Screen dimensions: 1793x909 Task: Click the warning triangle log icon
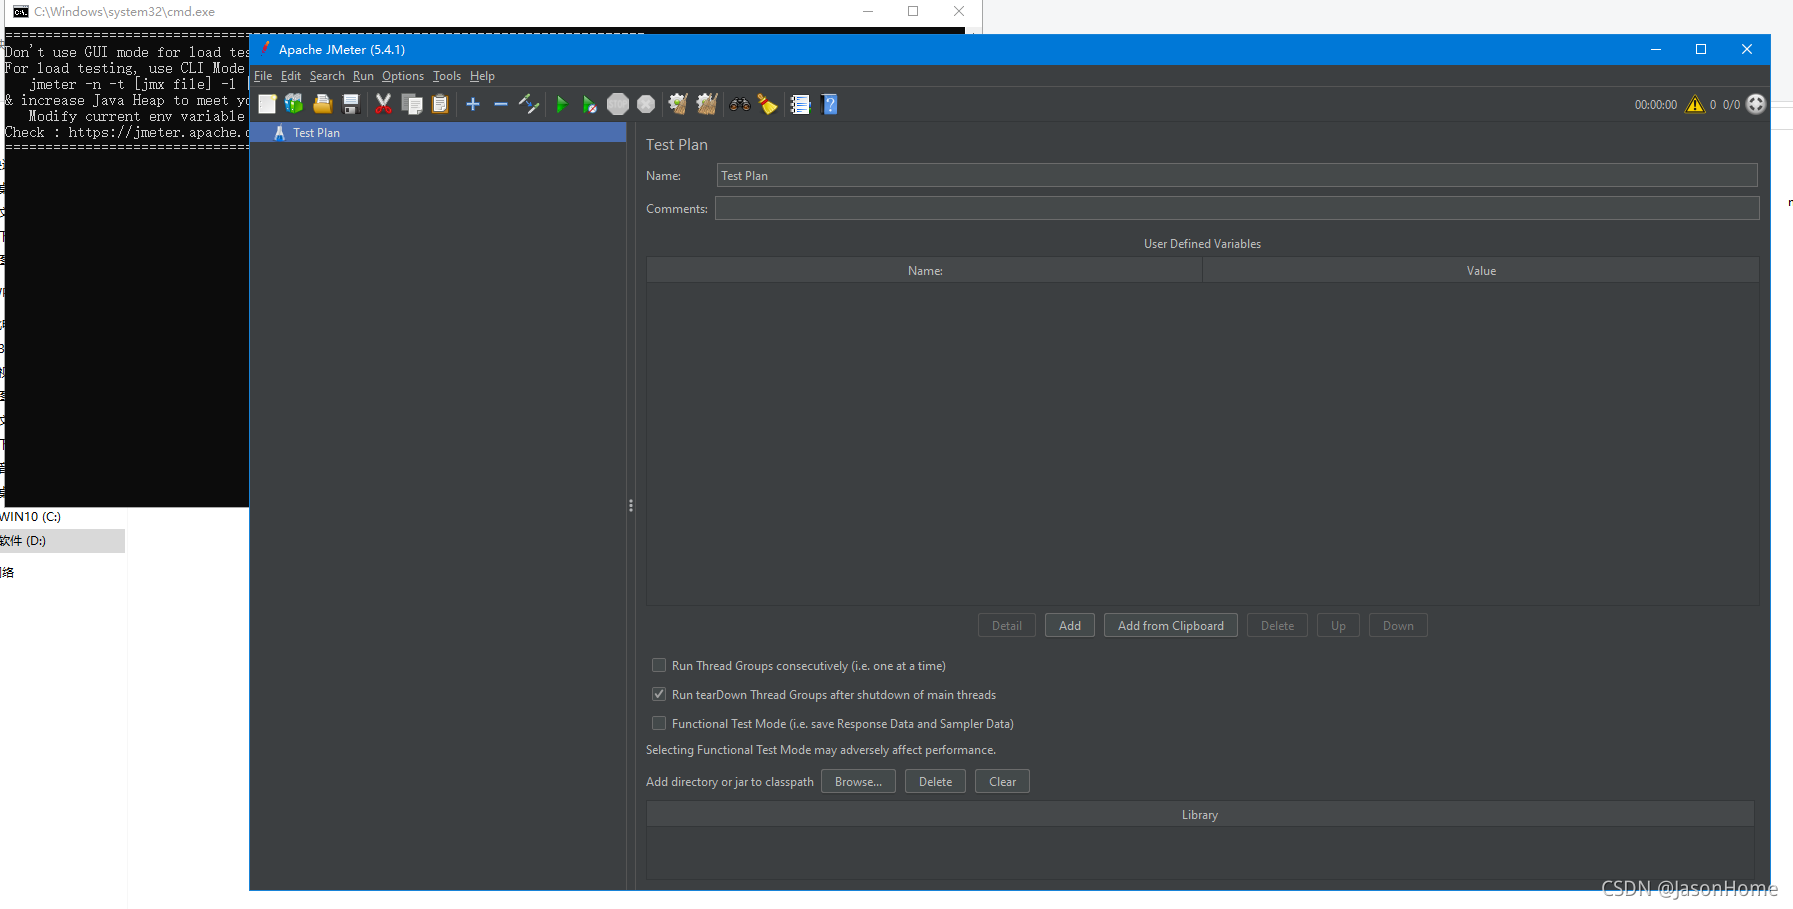pos(1695,104)
